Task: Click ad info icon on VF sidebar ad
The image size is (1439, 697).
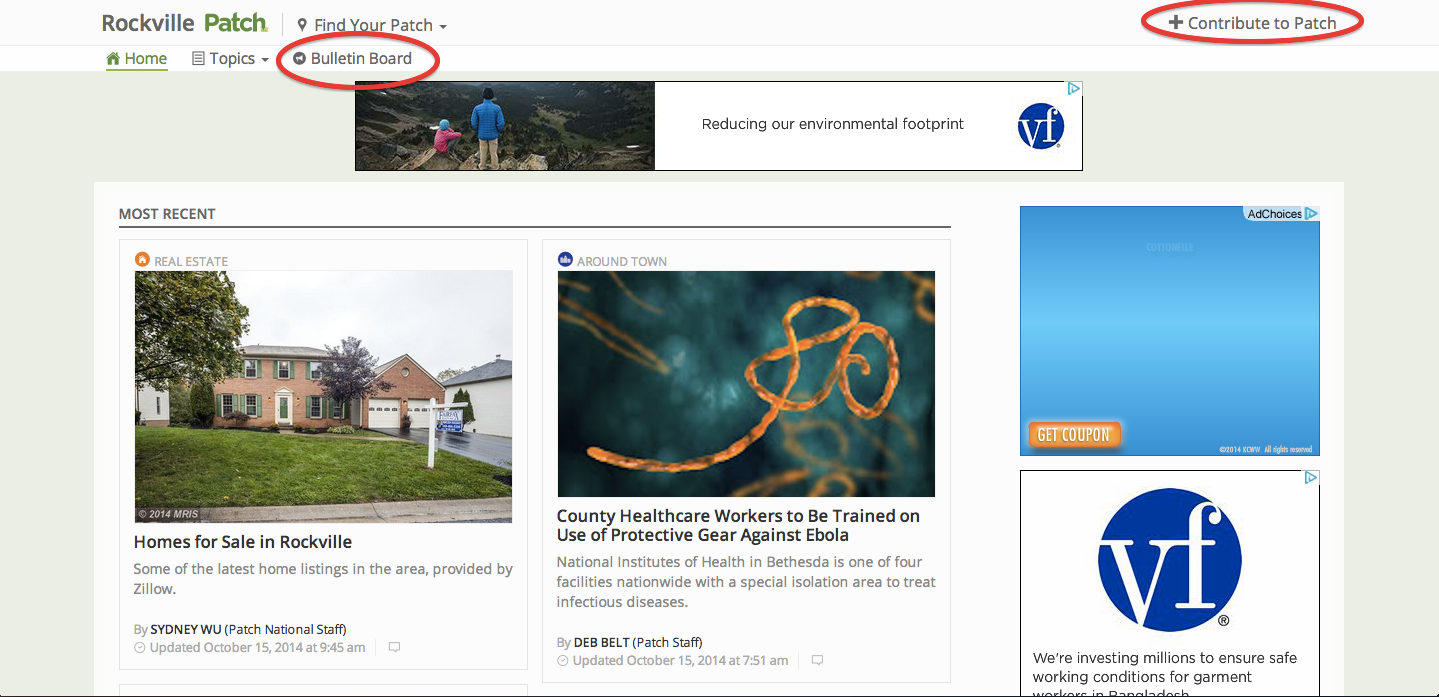Action: [x=1311, y=478]
